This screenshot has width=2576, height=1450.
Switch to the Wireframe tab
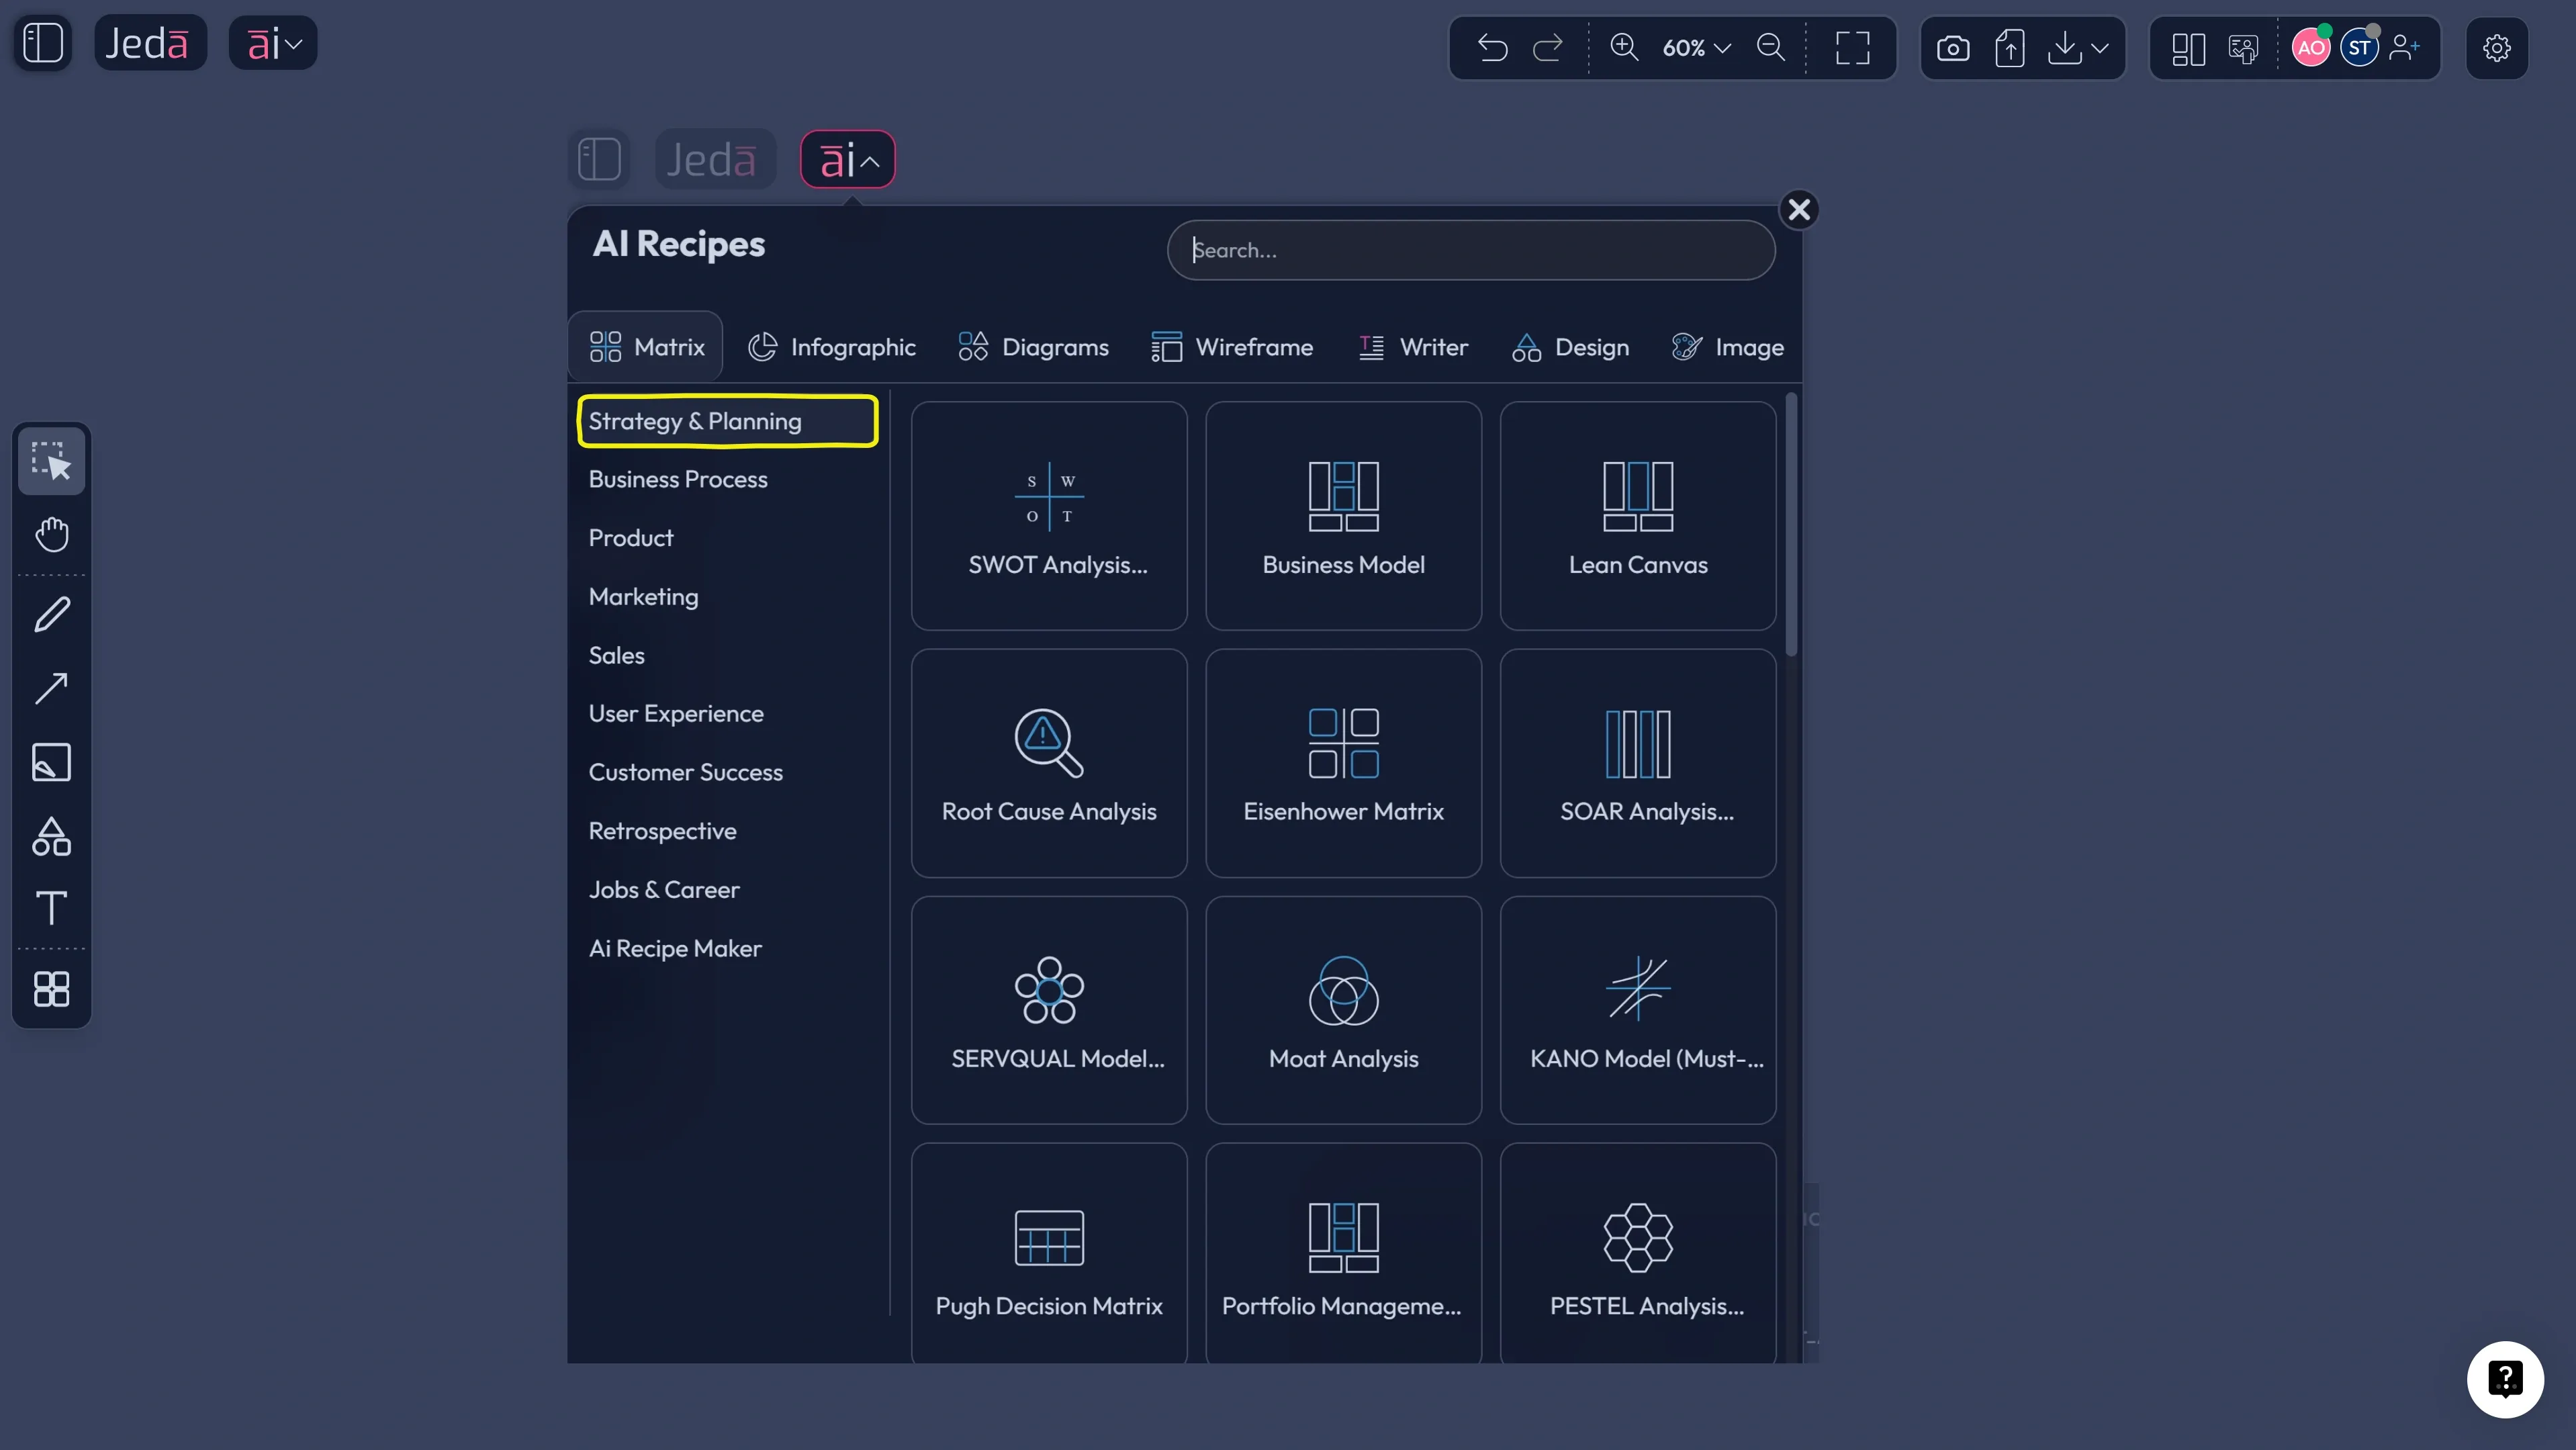1232,347
